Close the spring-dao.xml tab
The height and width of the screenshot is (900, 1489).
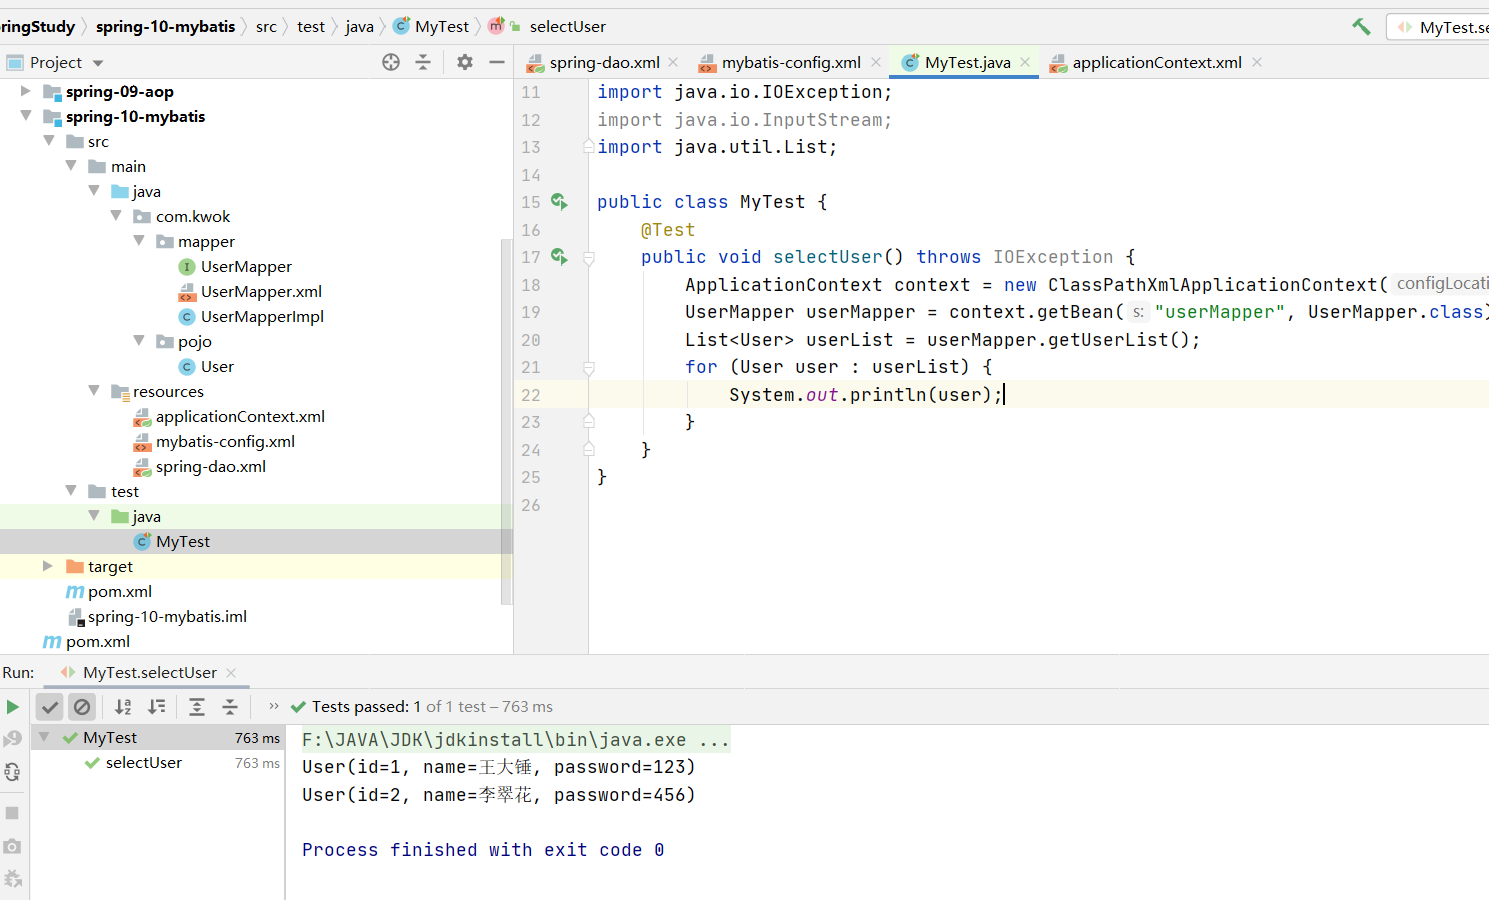point(673,62)
